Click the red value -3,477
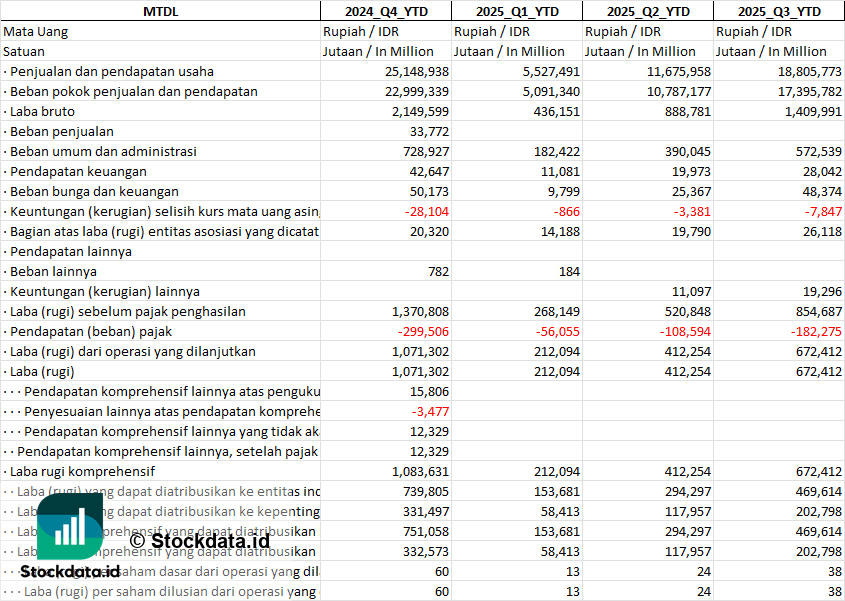 pos(430,411)
